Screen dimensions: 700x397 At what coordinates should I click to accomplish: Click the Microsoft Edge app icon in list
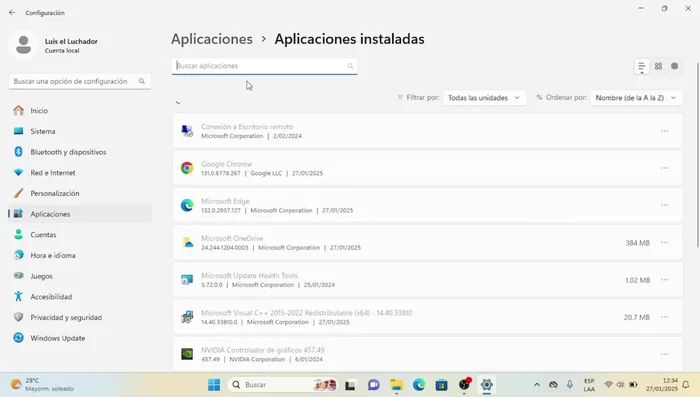pyautogui.click(x=187, y=205)
